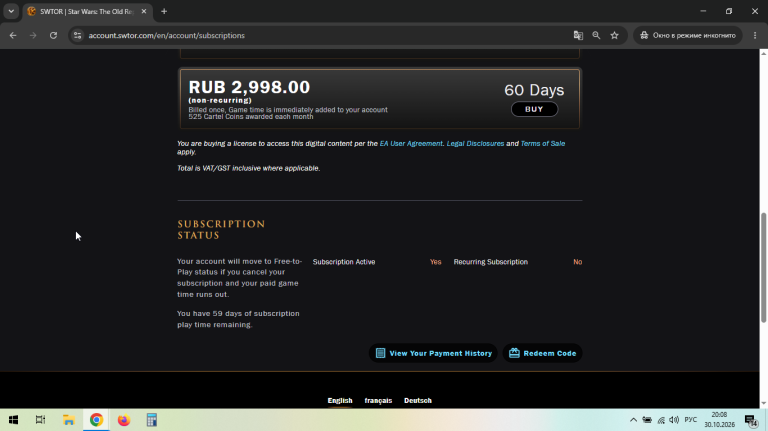Open the Legal Disclosures link
Image resolution: width=768 pixels, height=431 pixels.
click(x=475, y=144)
